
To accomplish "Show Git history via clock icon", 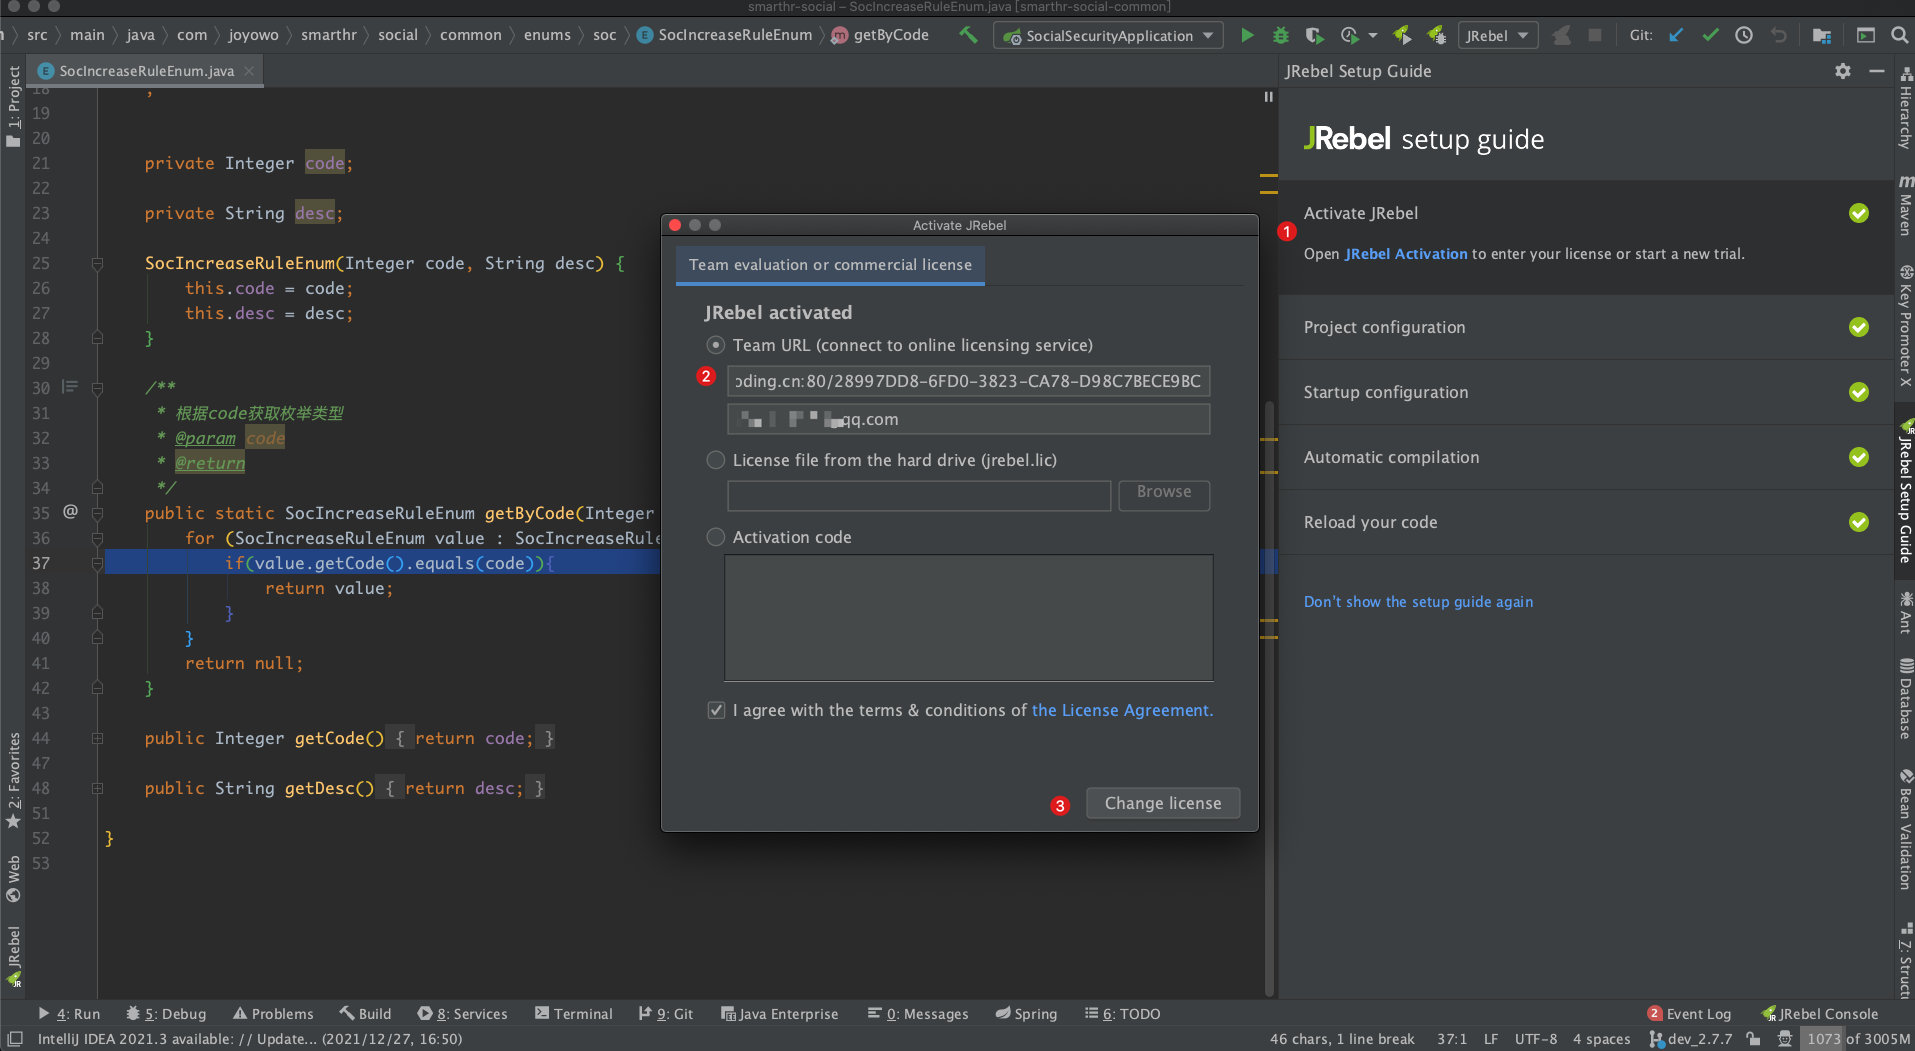I will tap(1744, 35).
